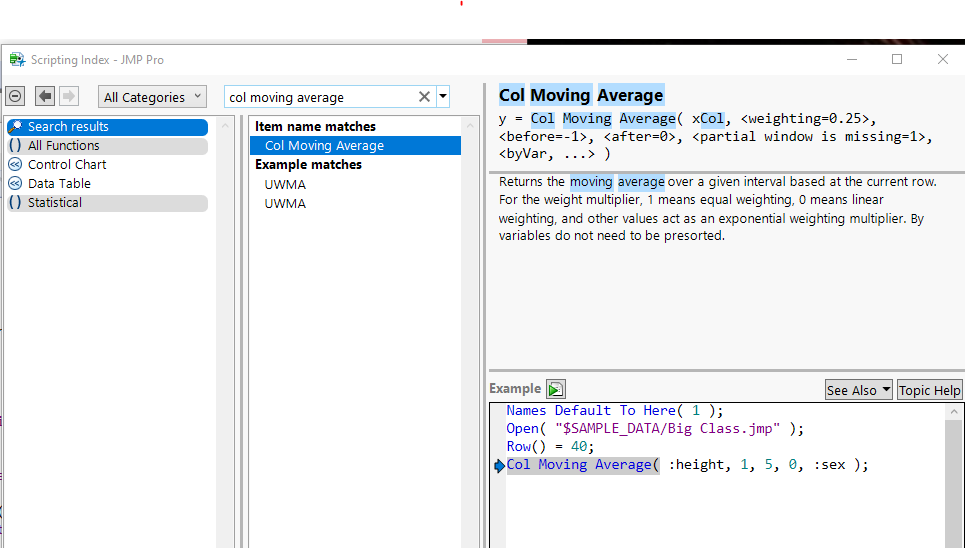Expand the search options dropdown arrow

tap(443, 97)
